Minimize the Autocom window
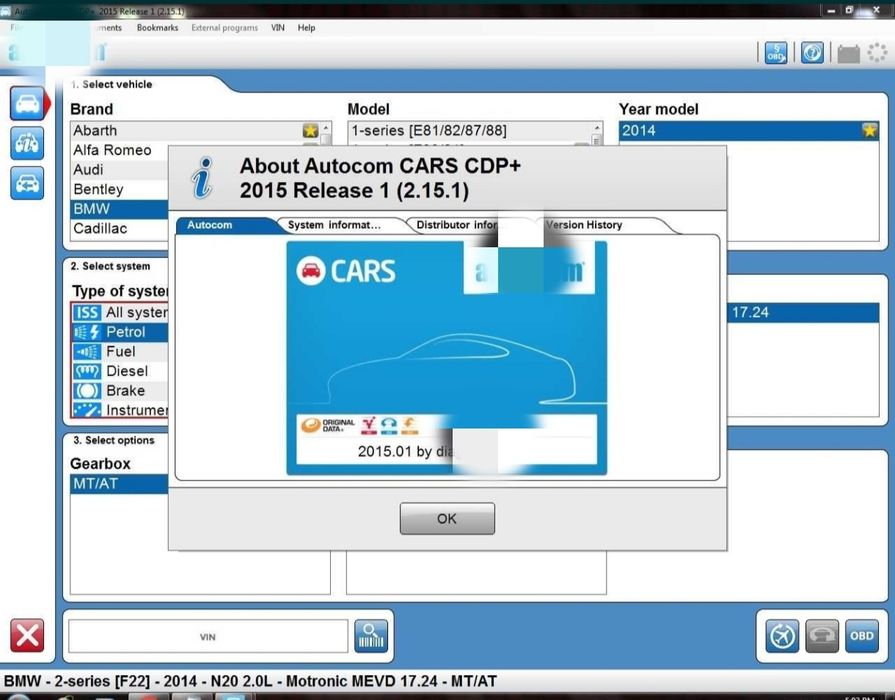Viewport: 895px width, 700px height. coord(832,10)
